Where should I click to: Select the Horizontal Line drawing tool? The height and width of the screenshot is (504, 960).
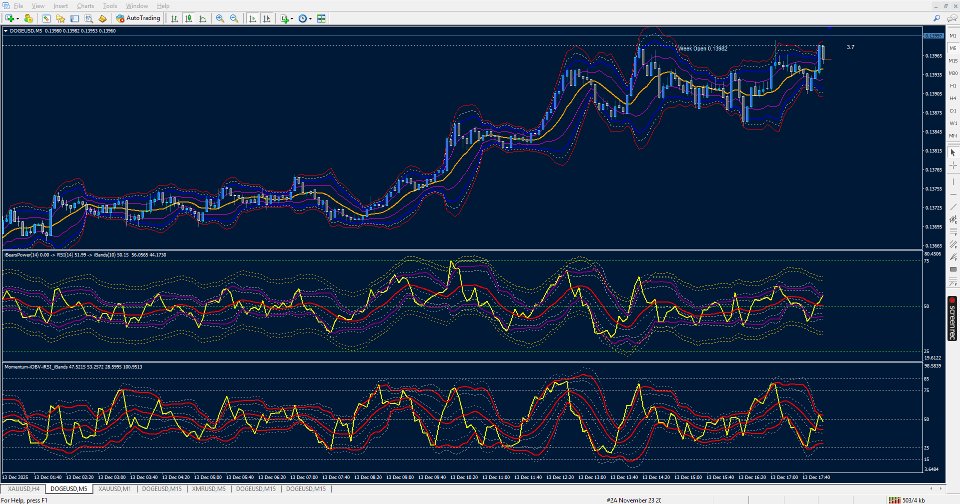tap(953, 195)
